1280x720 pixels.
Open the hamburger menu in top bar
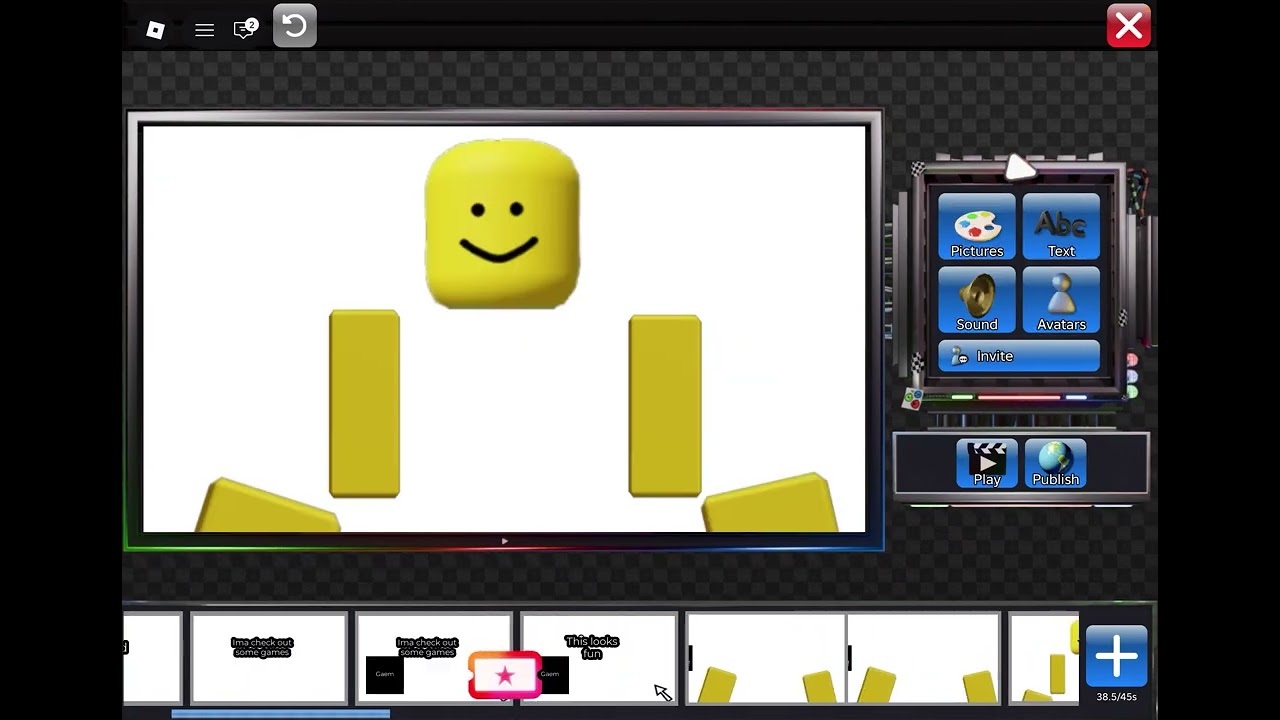(x=204, y=30)
